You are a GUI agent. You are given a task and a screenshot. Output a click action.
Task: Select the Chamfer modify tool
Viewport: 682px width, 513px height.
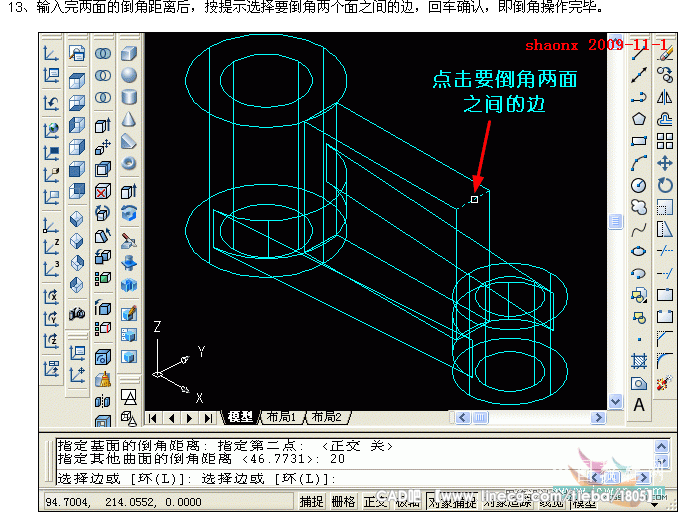(x=665, y=338)
